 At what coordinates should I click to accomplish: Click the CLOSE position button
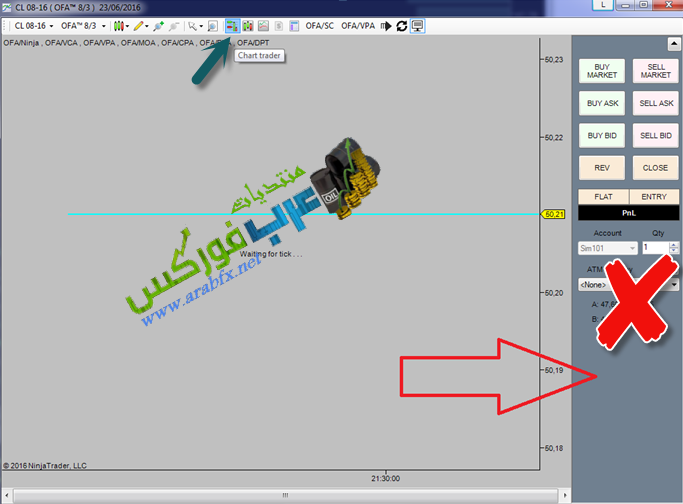pyautogui.click(x=656, y=168)
